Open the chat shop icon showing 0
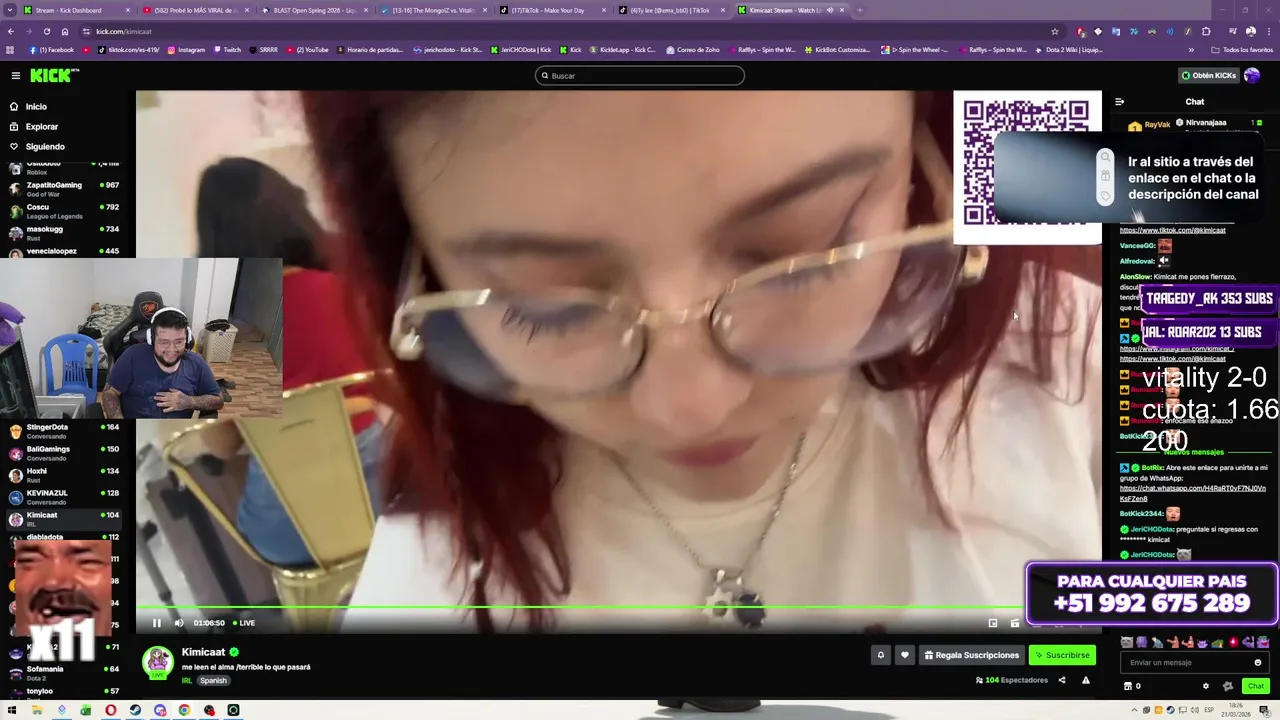This screenshot has height=720, width=1280. (1132, 686)
